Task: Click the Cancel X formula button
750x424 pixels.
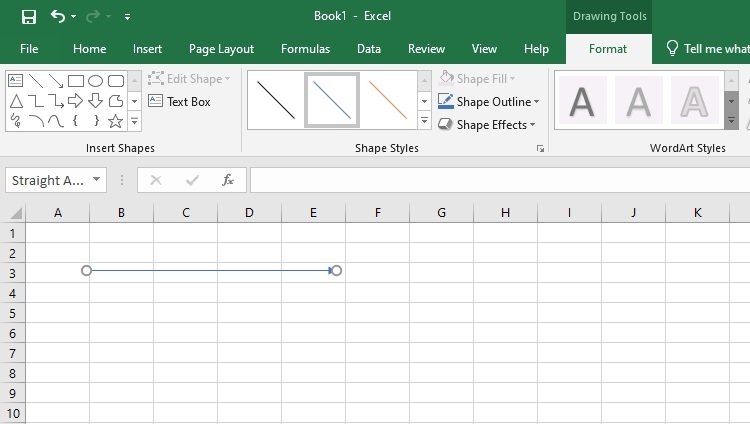Action: (156, 180)
